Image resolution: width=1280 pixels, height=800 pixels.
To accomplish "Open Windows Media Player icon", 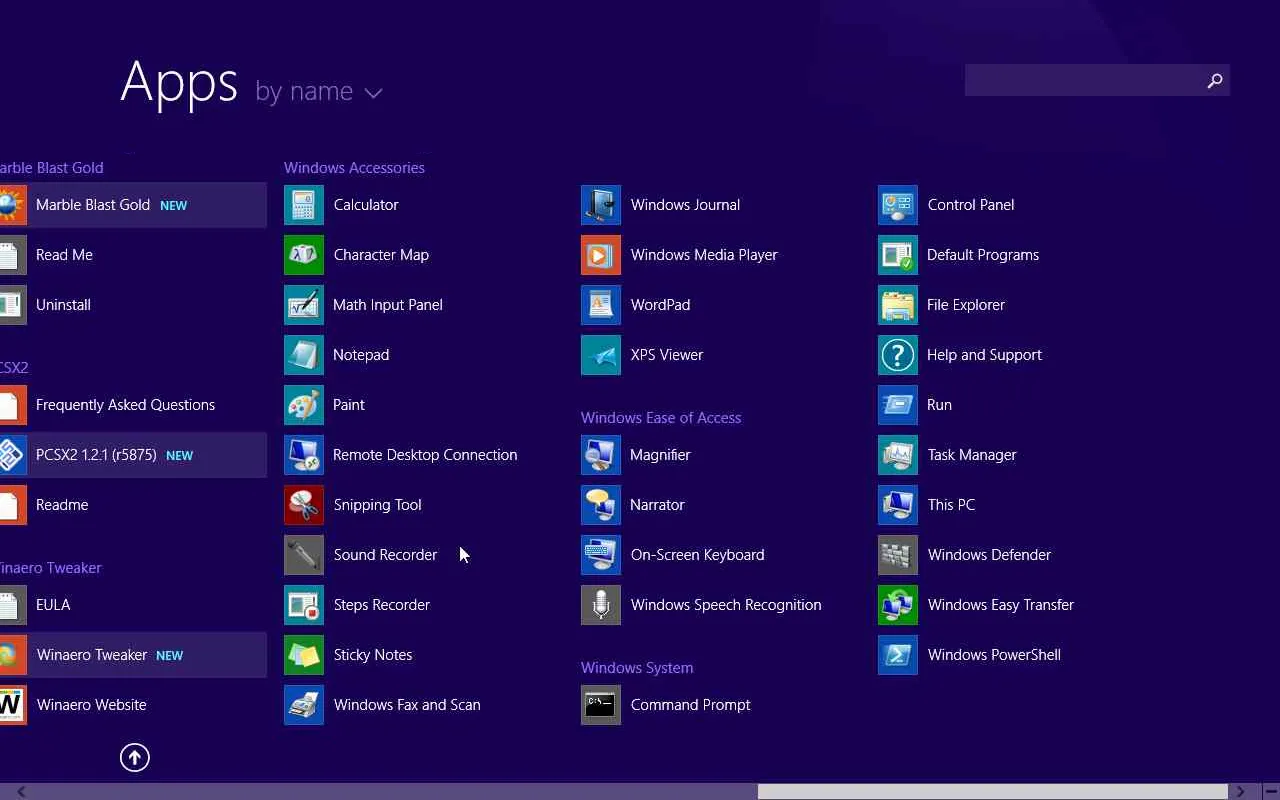I will tap(601, 255).
